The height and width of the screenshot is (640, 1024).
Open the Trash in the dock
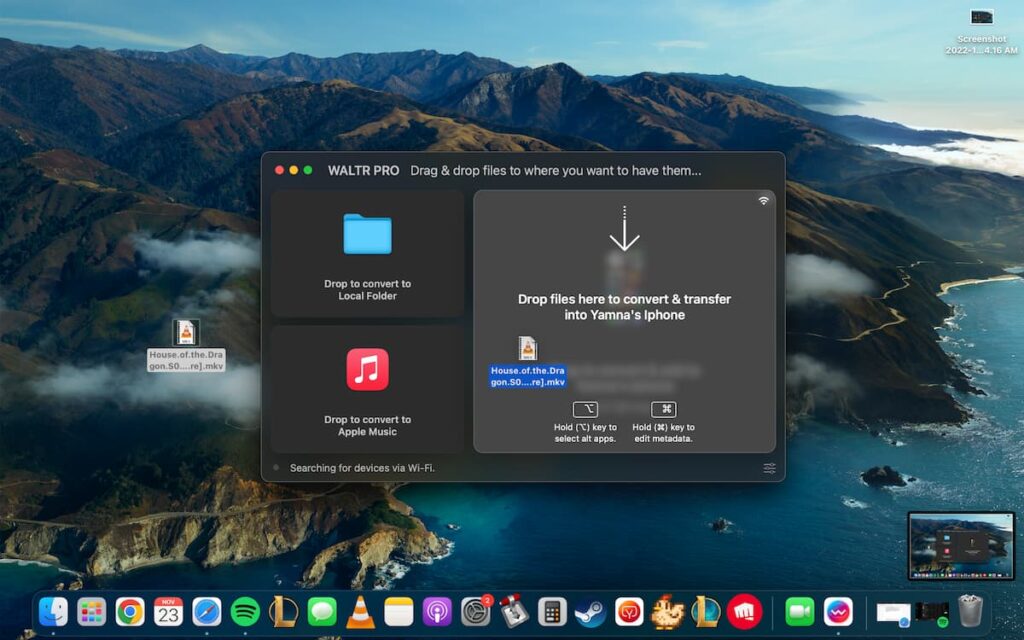[x=970, y=611]
